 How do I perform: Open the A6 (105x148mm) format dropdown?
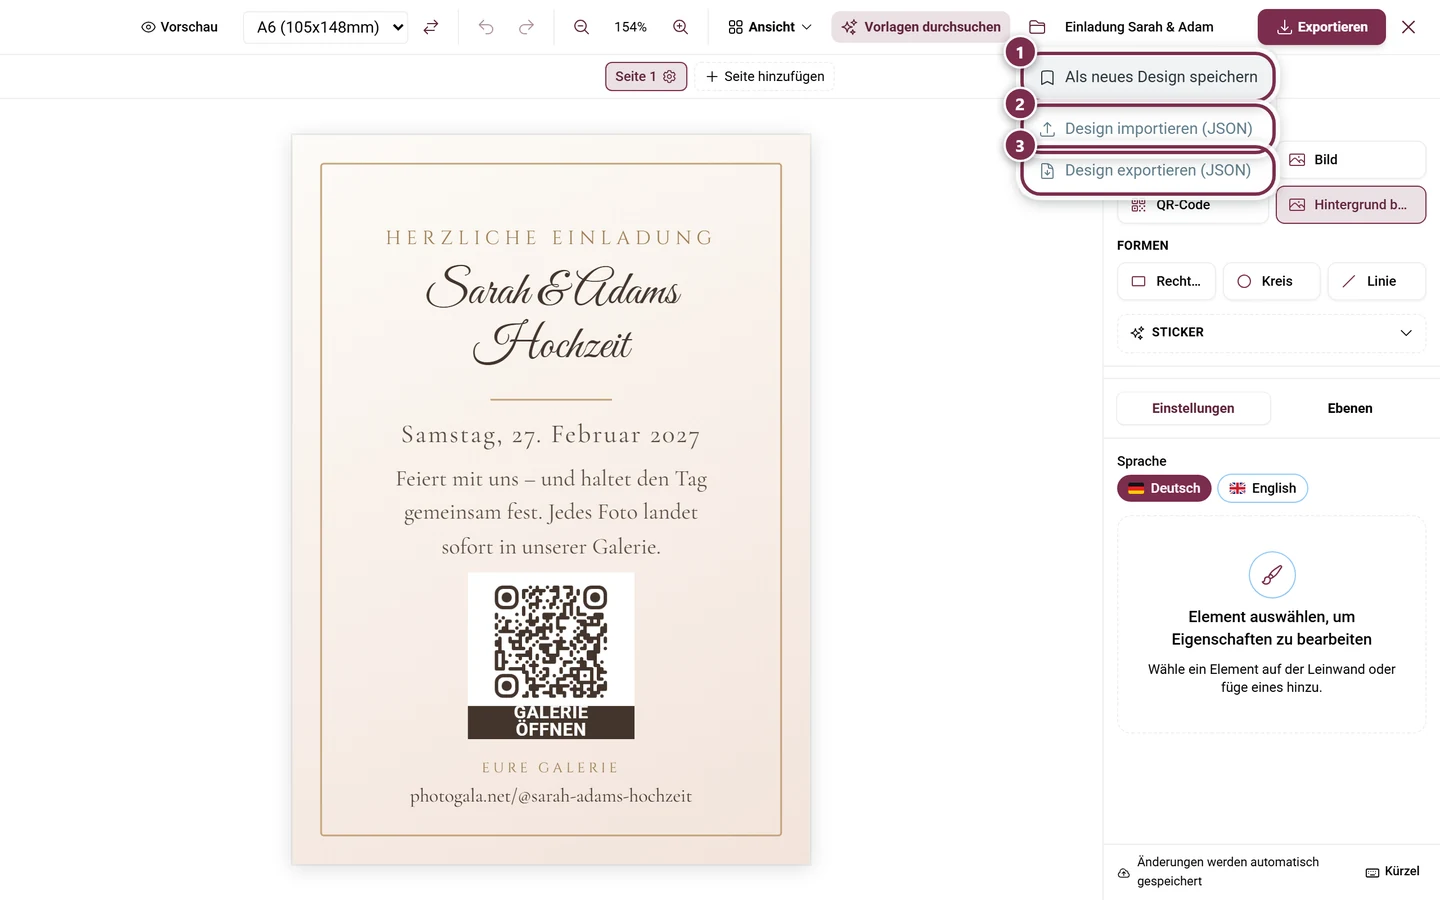[325, 27]
